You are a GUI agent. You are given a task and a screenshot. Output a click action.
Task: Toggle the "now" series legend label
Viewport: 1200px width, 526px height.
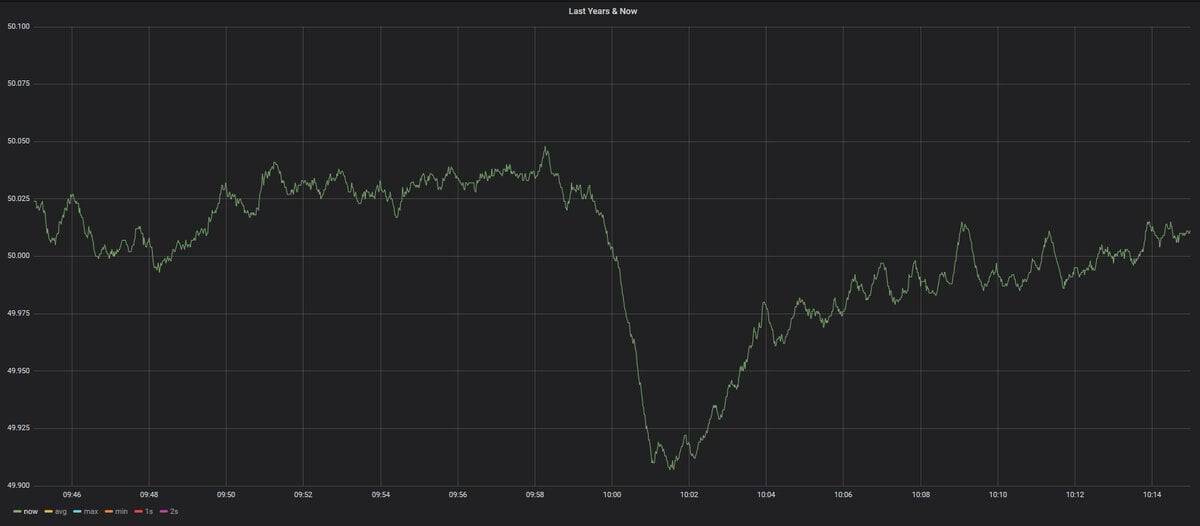30,511
